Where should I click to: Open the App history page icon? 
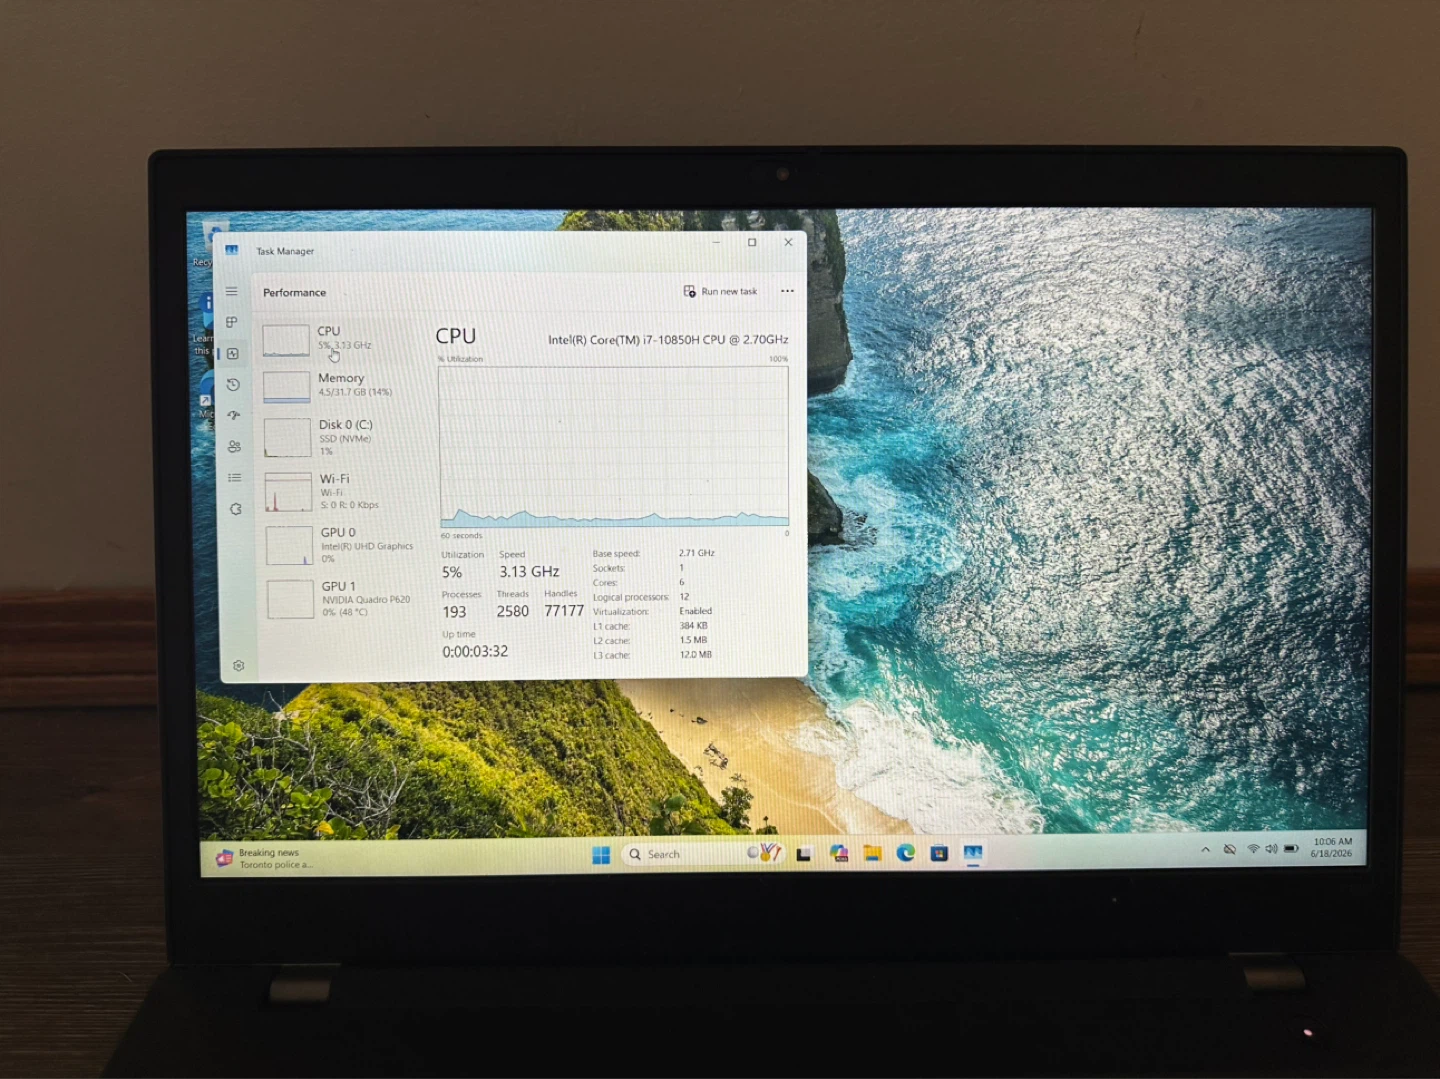(233, 384)
